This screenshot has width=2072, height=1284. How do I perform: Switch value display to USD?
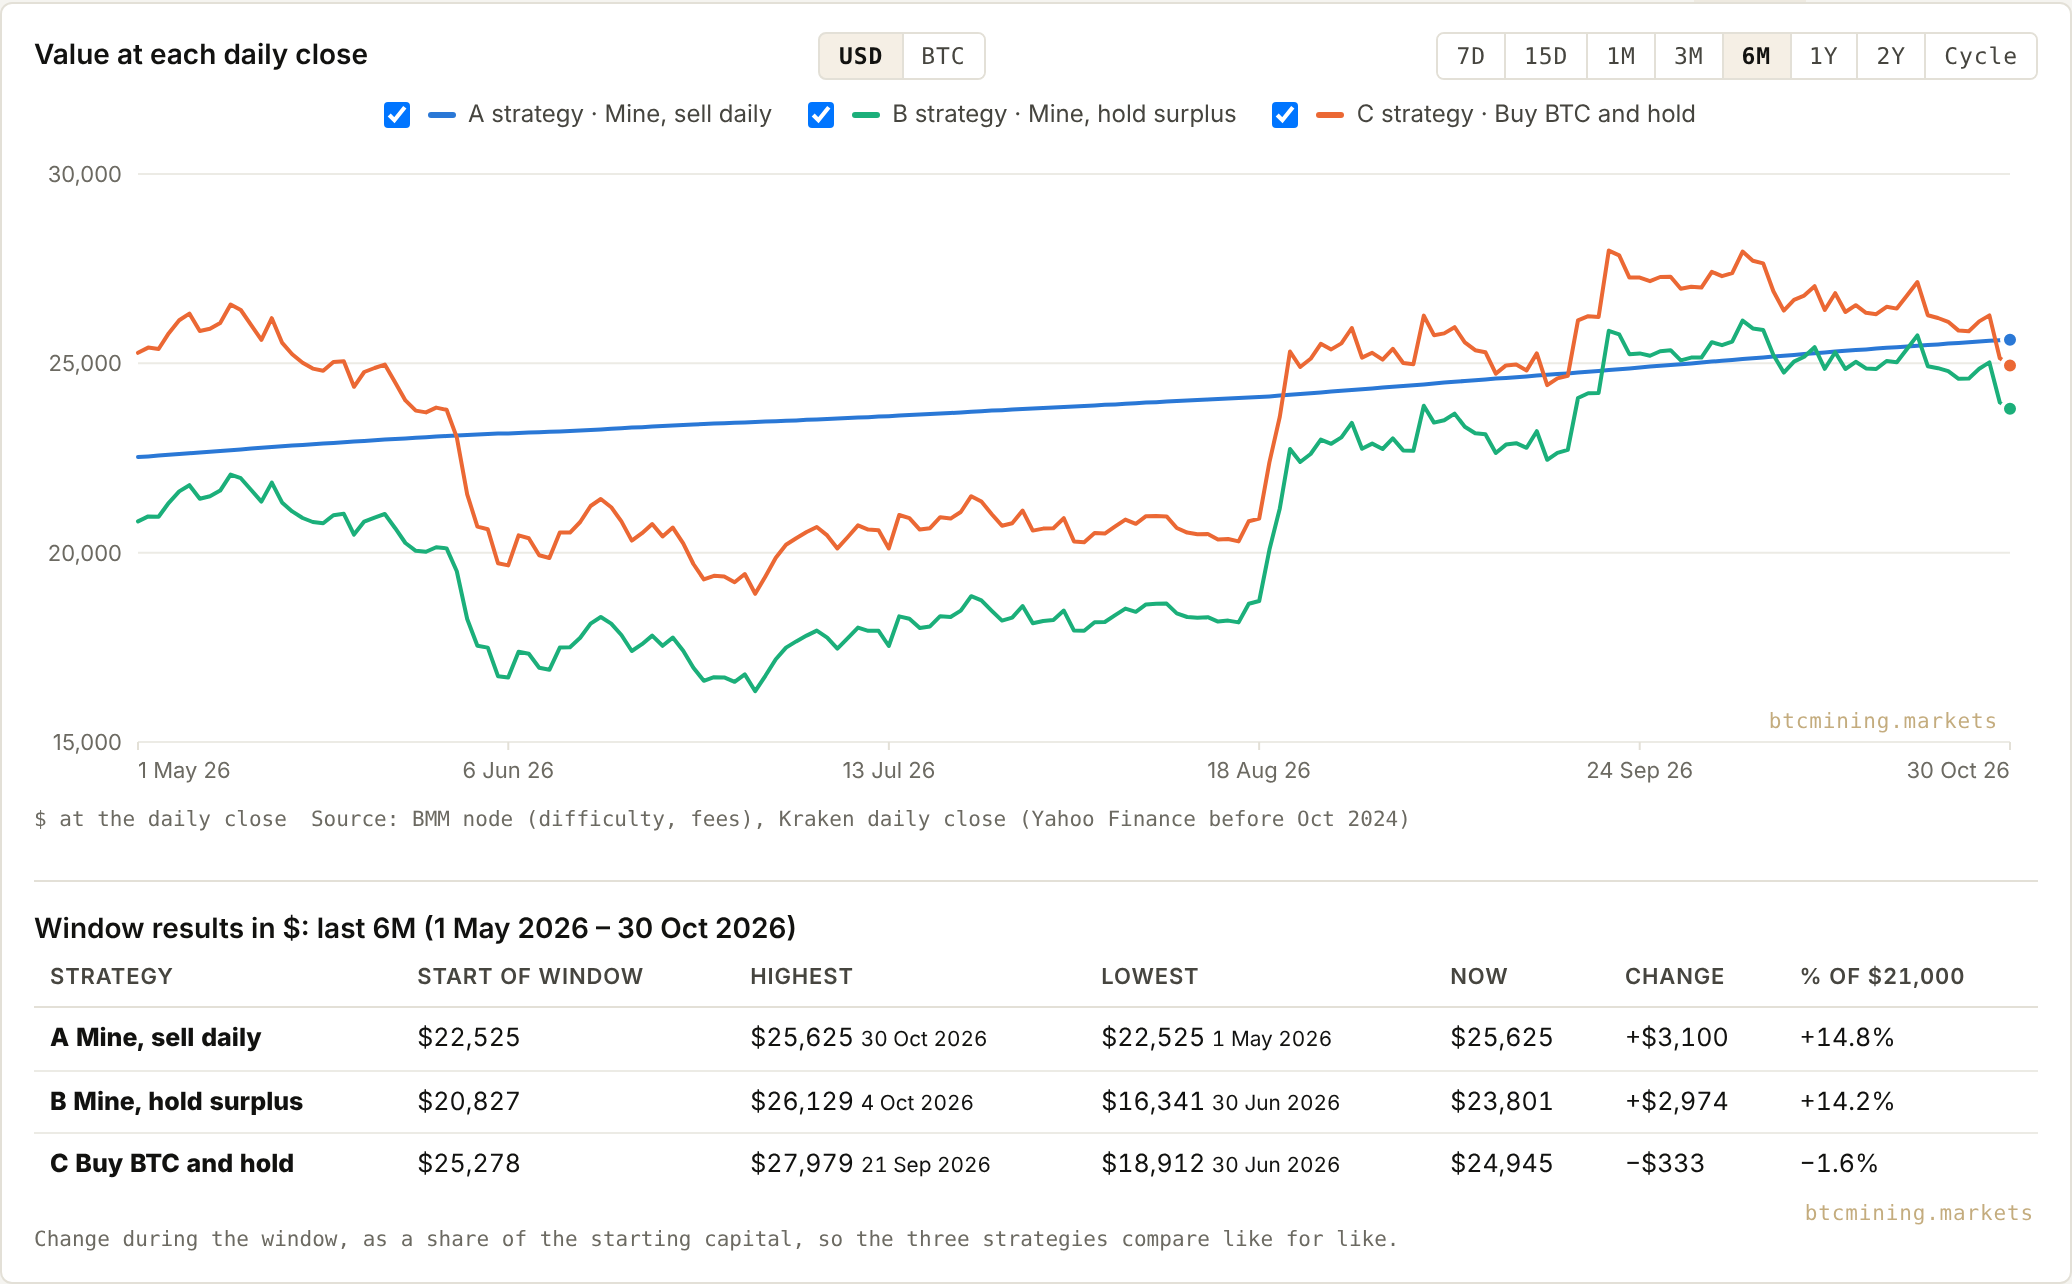click(x=861, y=56)
